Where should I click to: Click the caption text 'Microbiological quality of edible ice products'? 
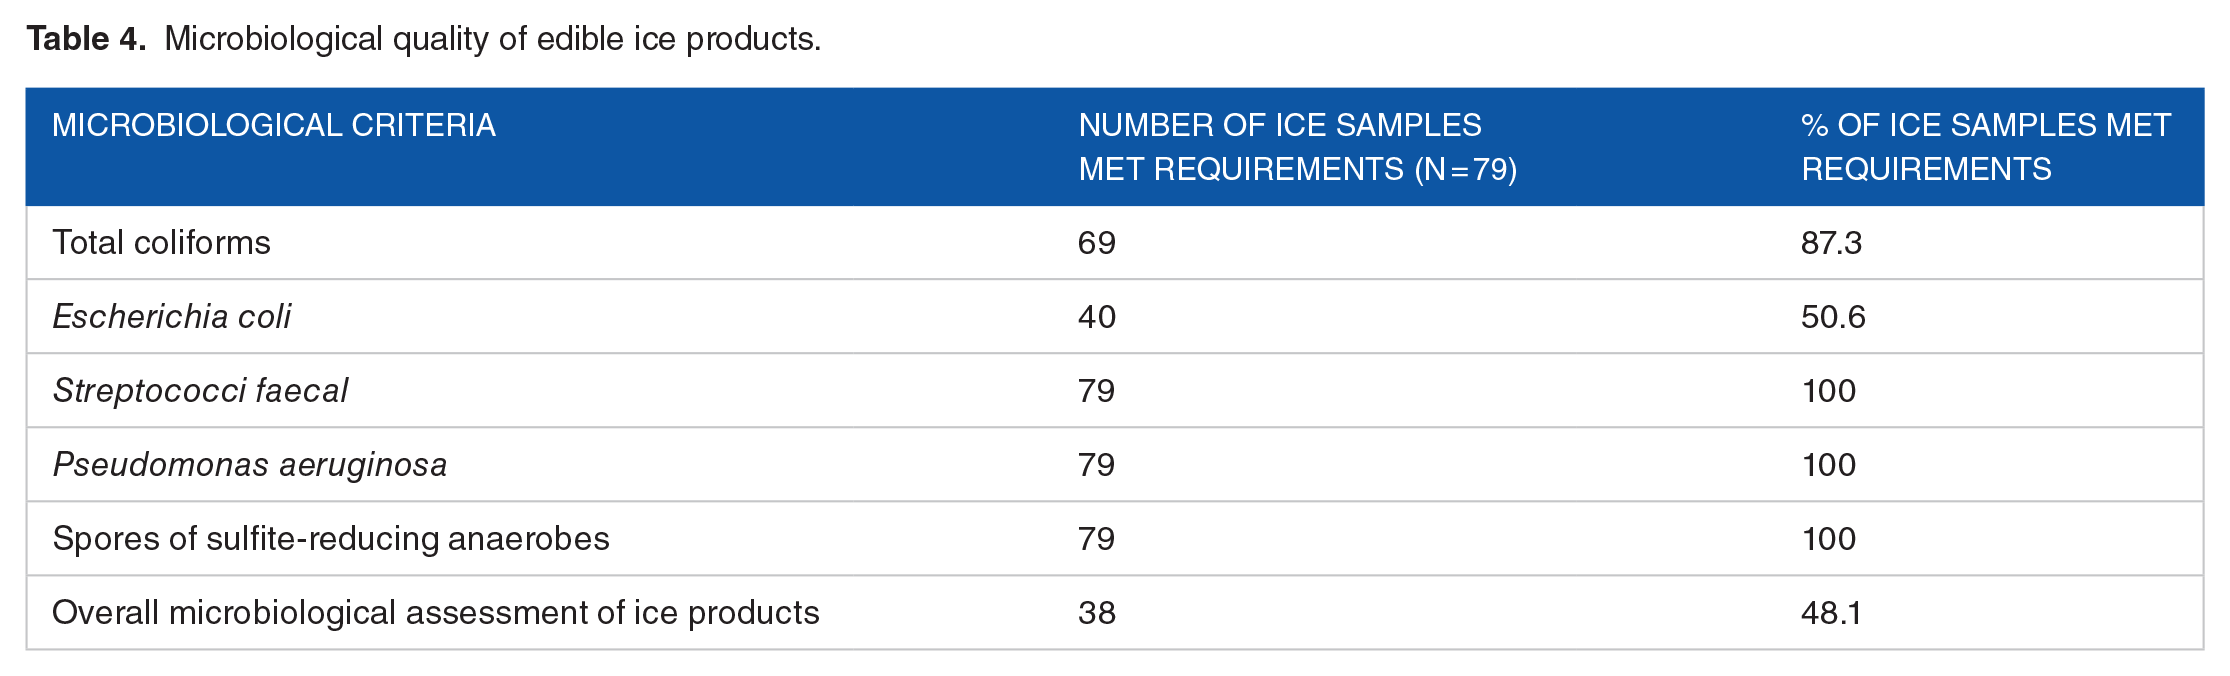tap(492, 39)
